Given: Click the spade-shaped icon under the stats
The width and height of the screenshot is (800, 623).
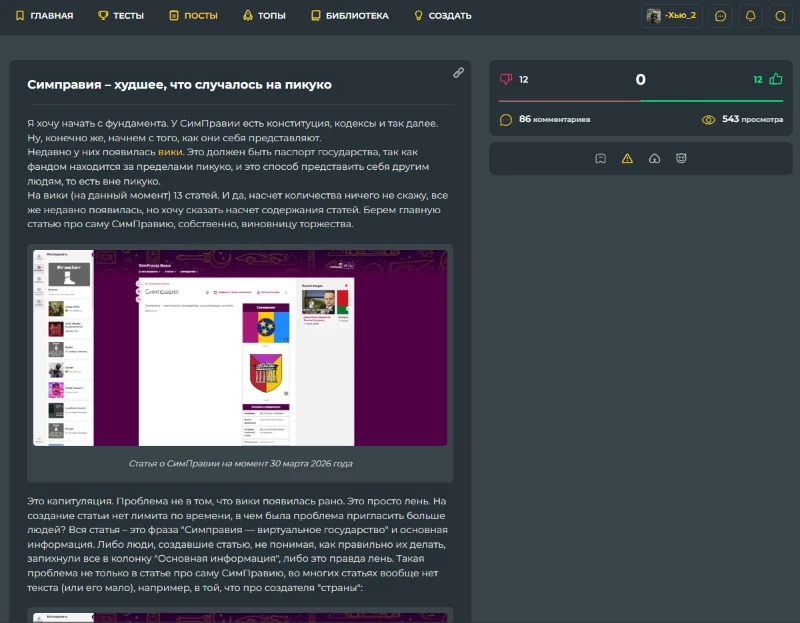Looking at the screenshot, I should click(x=655, y=159).
